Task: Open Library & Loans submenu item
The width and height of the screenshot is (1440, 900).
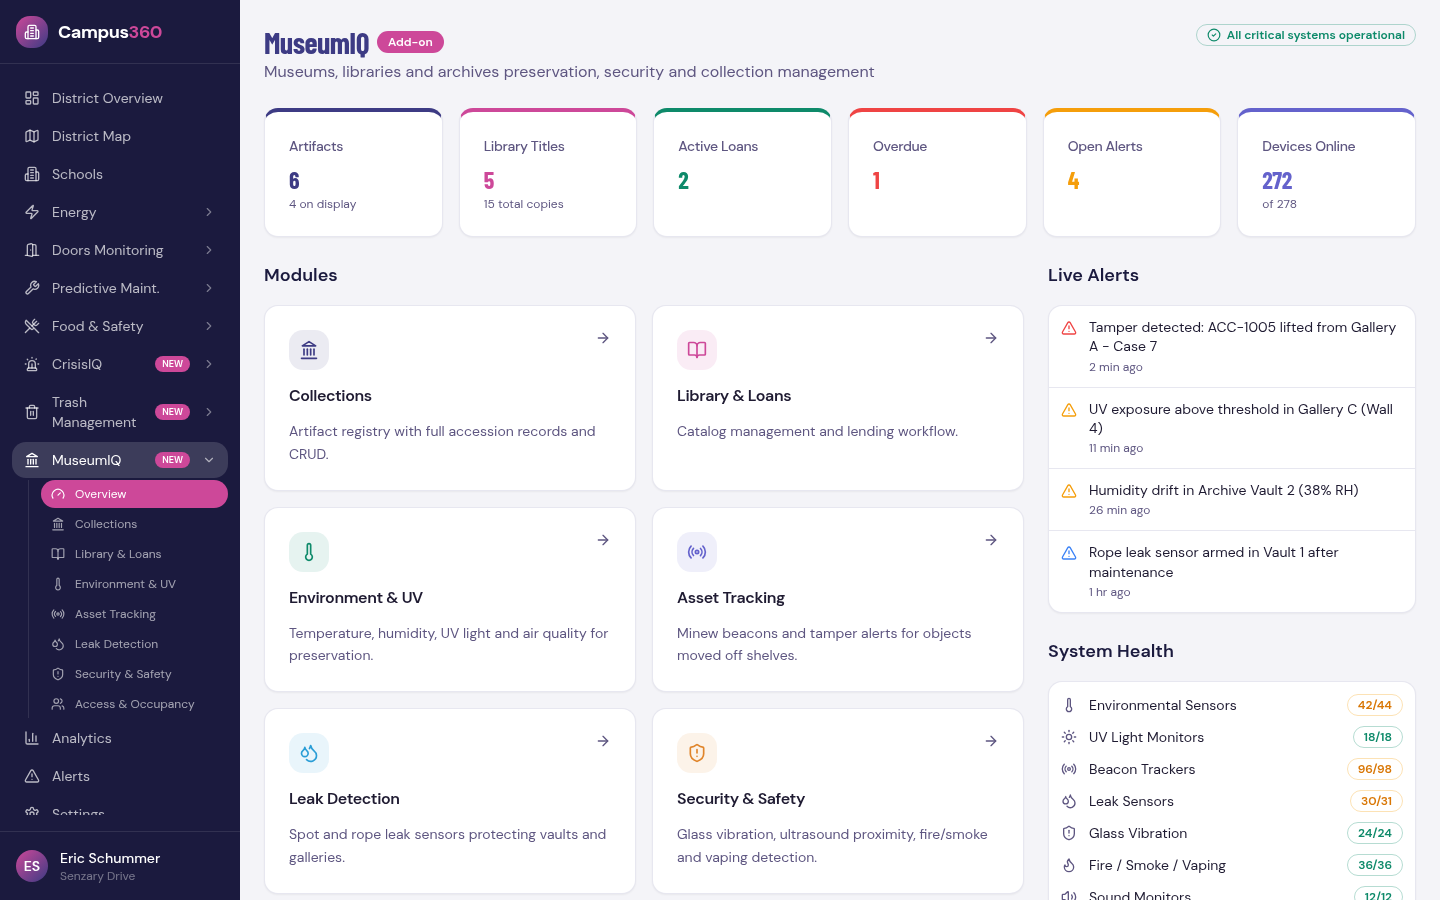Action: (134, 554)
